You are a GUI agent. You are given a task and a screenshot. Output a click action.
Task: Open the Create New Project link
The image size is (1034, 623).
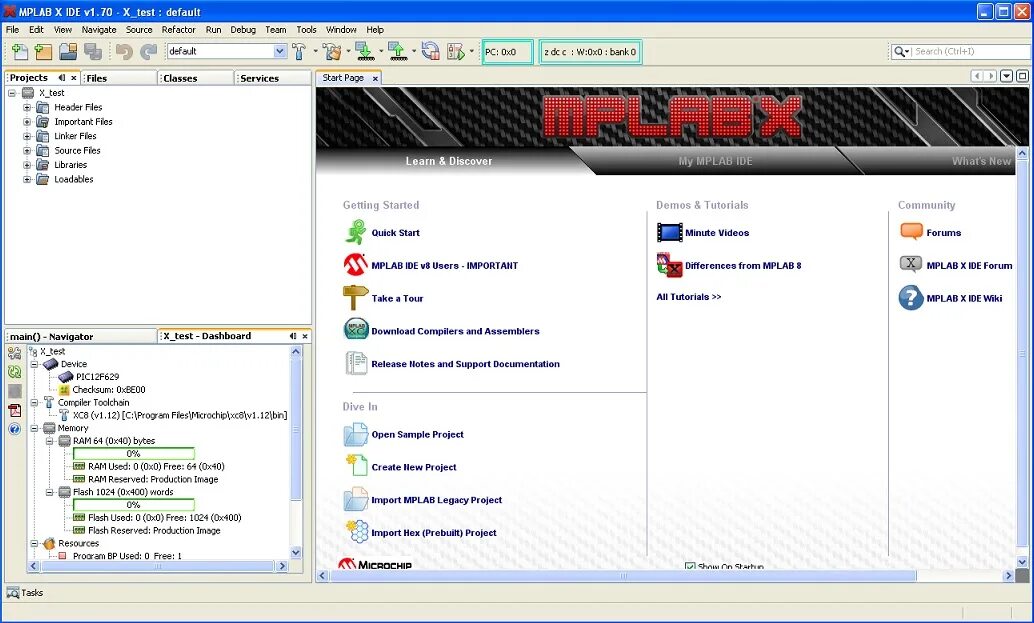(414, 467)
